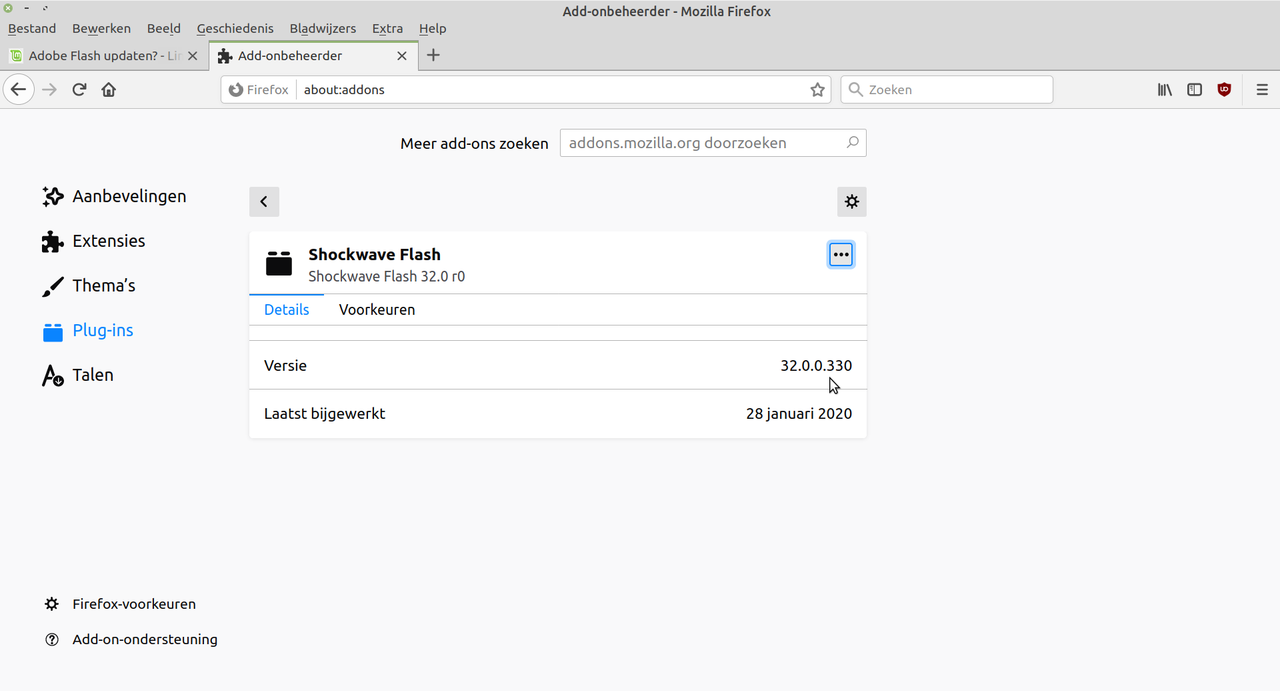The height and width of the screenshot is (691, 1280).
Task: Open the Beeld menu
Action: click(164, 28)
